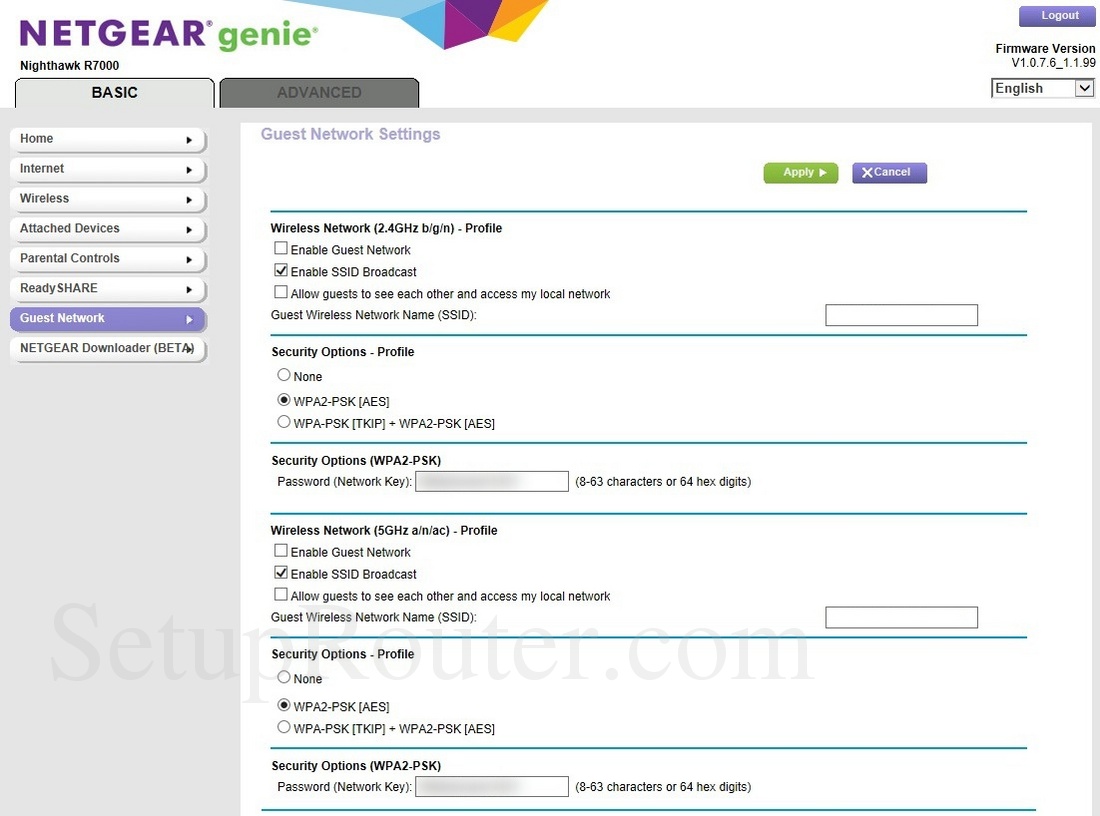
Task: Click the Logout button
Action: point(1057,15)
